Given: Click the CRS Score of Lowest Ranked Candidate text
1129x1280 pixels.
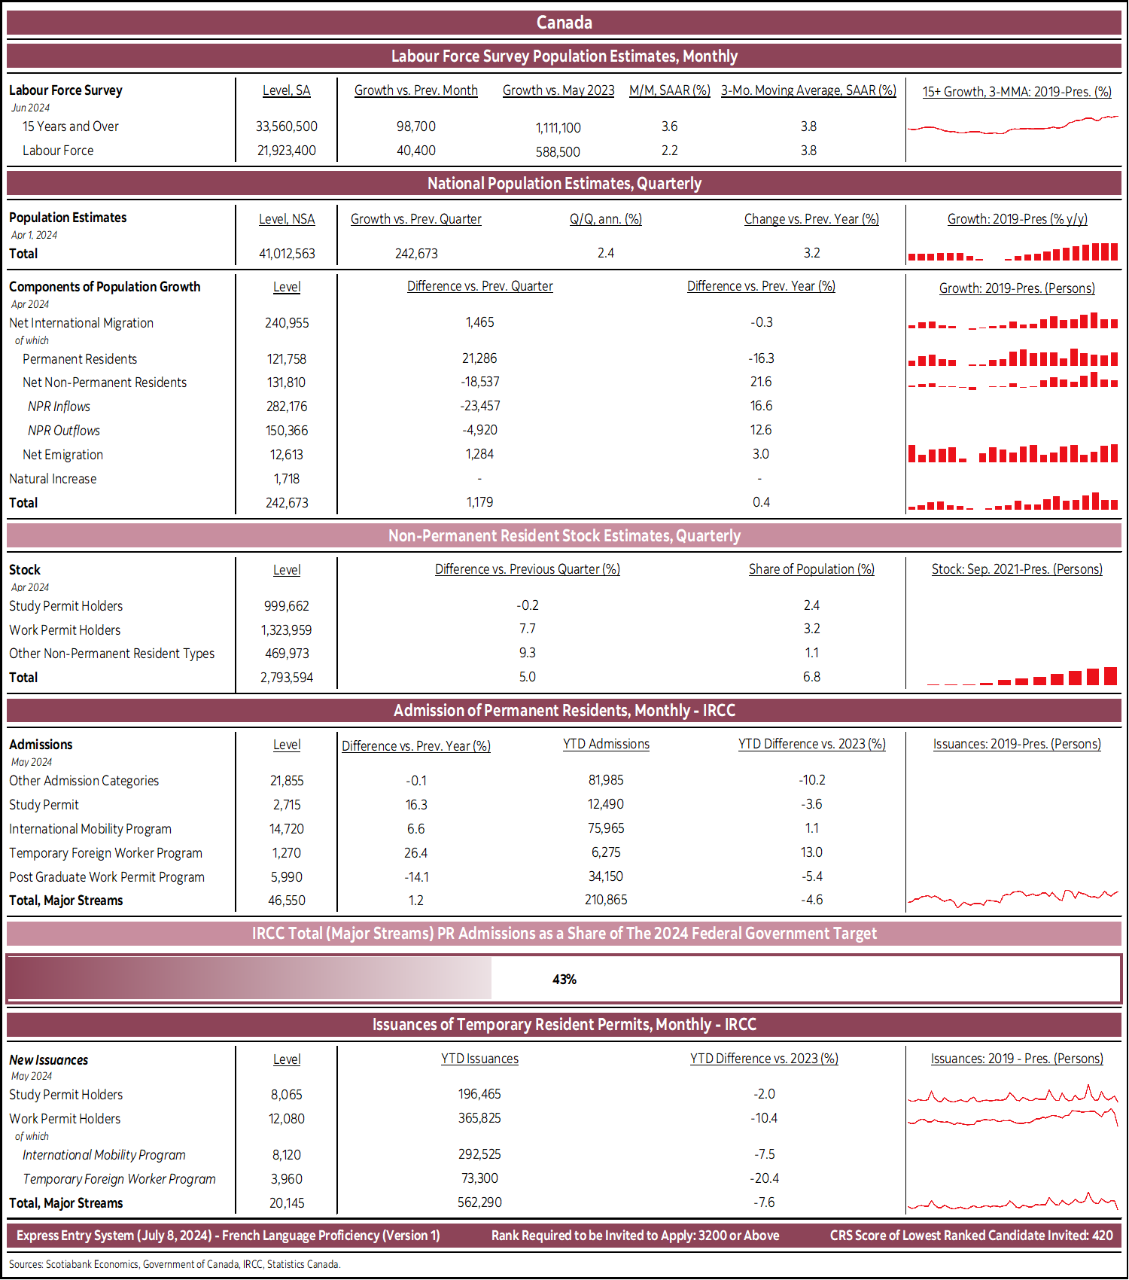Looking at the screenshot, I should tap(970, 1235).
